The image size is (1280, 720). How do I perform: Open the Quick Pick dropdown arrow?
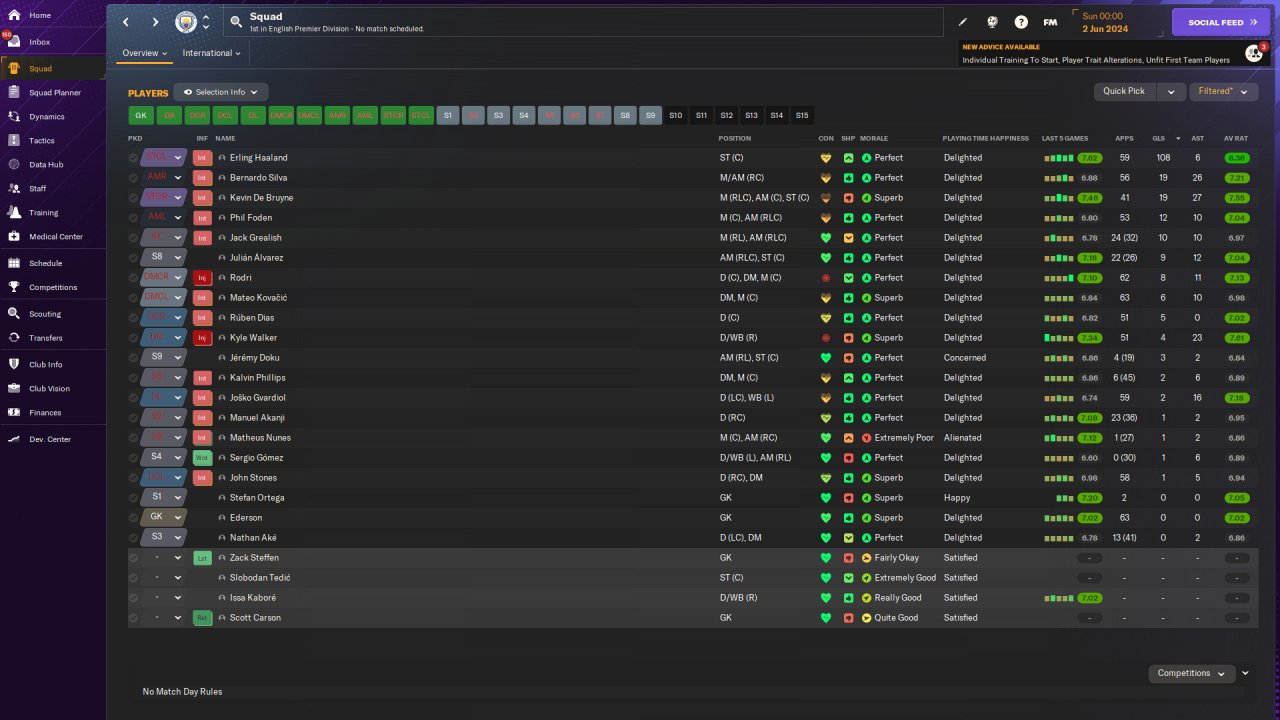coord(1171,91)
